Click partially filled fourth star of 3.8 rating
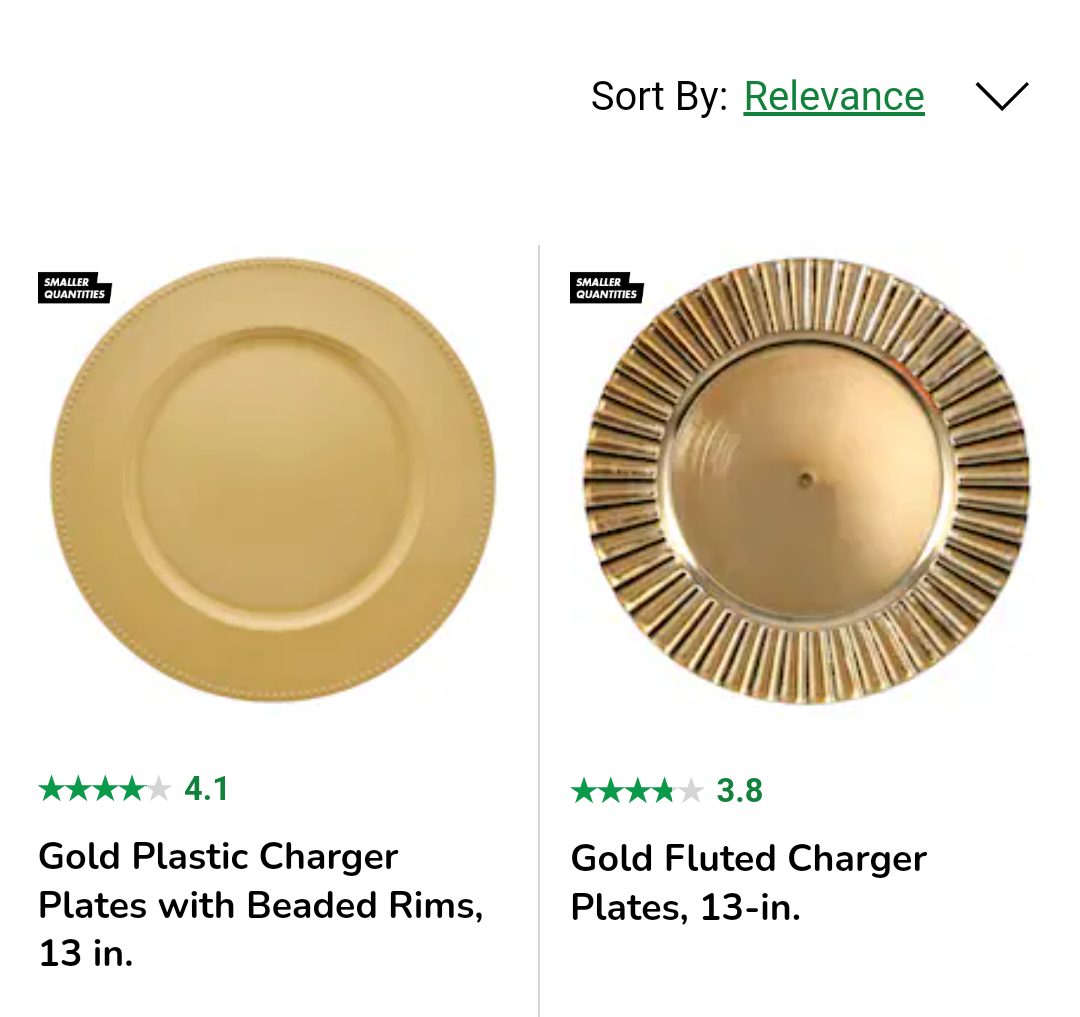This screenshot has height=1017, width=1080. 664,792
